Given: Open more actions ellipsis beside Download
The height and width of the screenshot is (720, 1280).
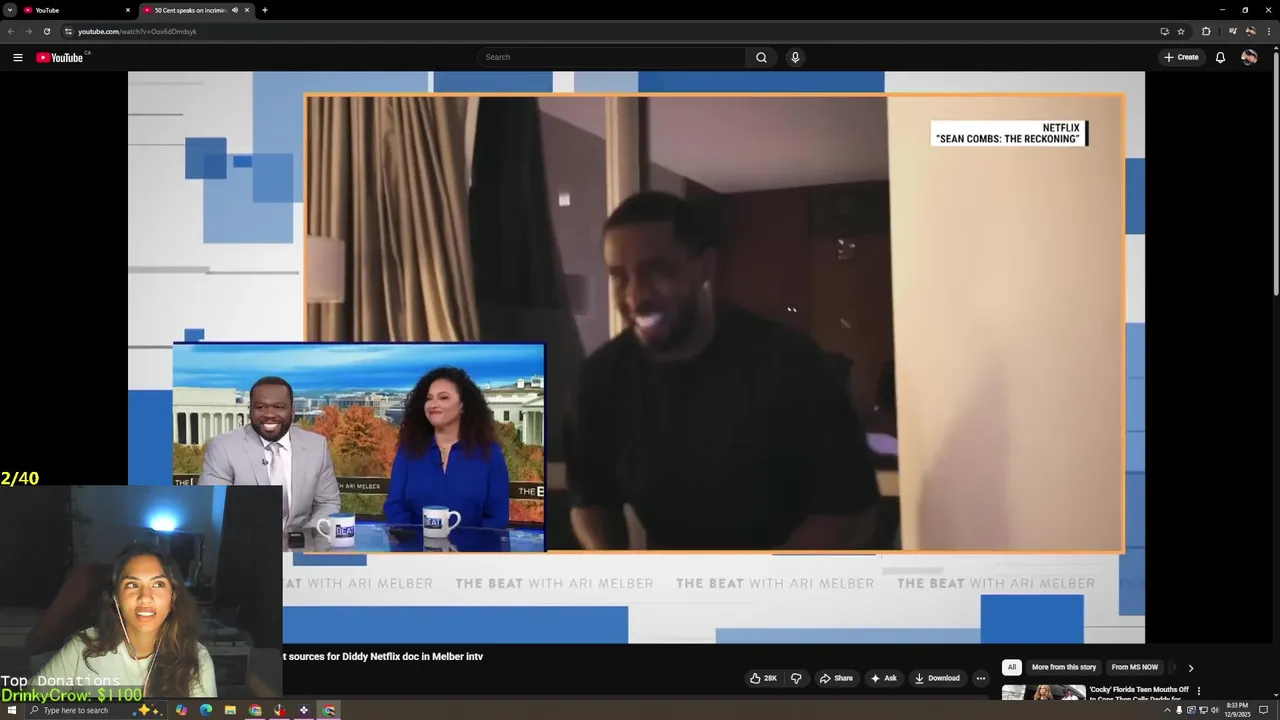Looking at the screenshot, I should (980, 678).
